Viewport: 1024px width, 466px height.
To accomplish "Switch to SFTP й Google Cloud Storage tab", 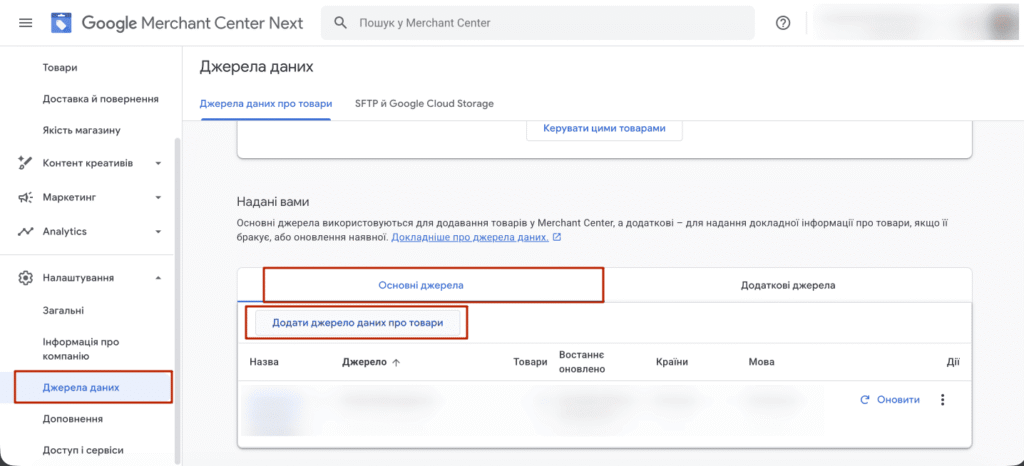I will click(x=424, y=103).
